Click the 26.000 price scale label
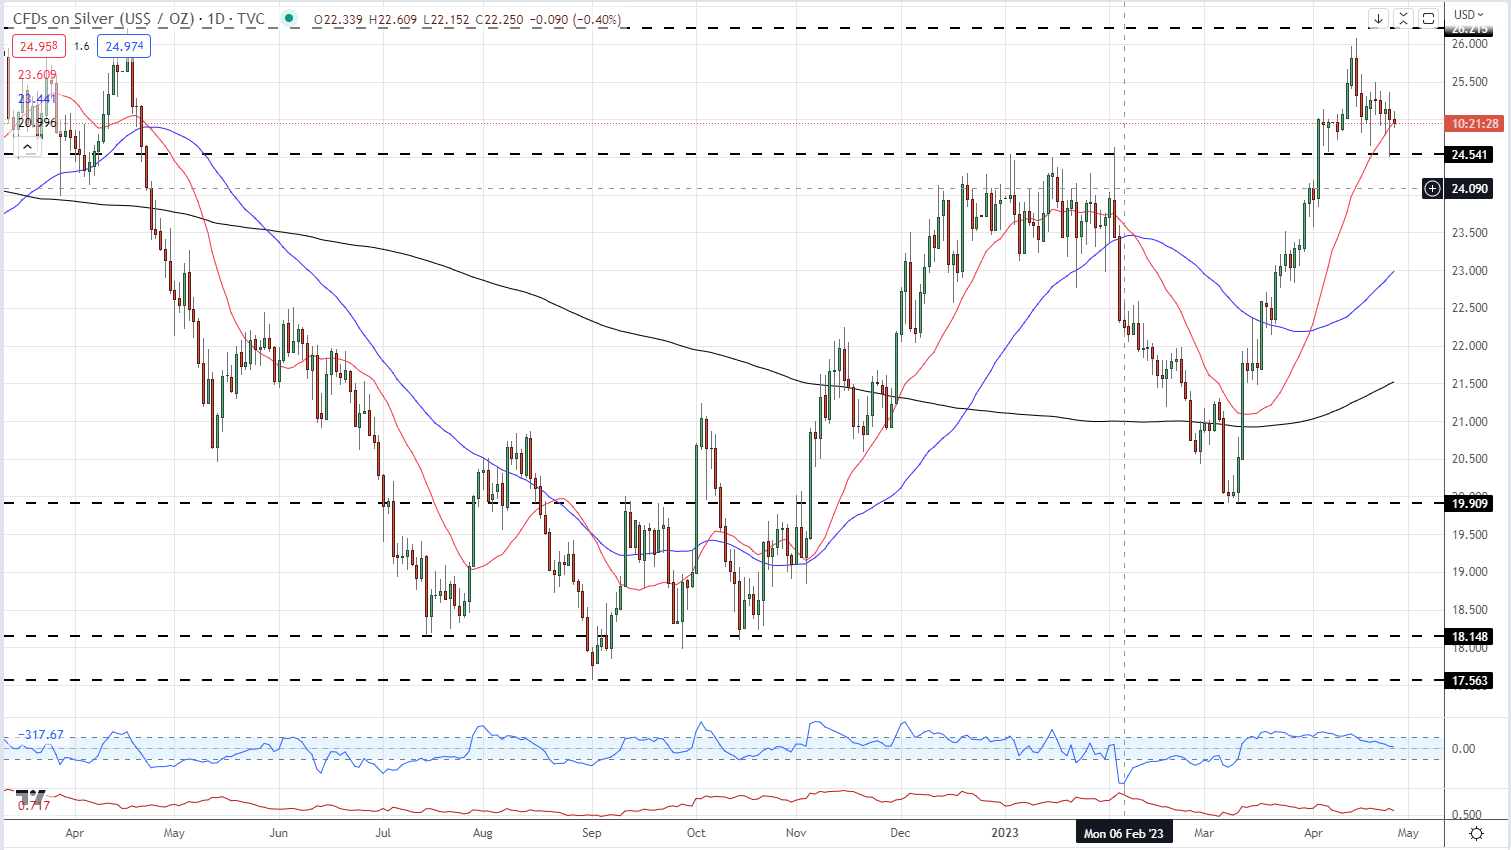This screenshot has width=1511, height=850. (x=1470, y=44)
